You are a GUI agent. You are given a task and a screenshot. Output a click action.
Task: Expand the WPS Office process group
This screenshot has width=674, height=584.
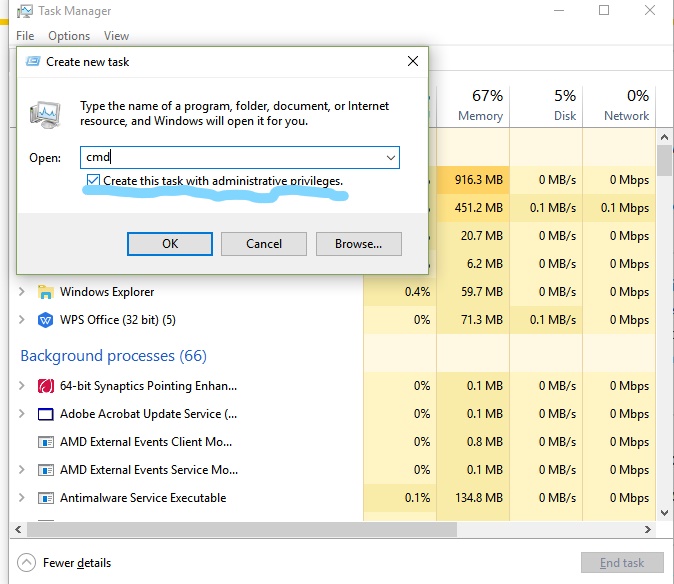(x=22, y=320)
